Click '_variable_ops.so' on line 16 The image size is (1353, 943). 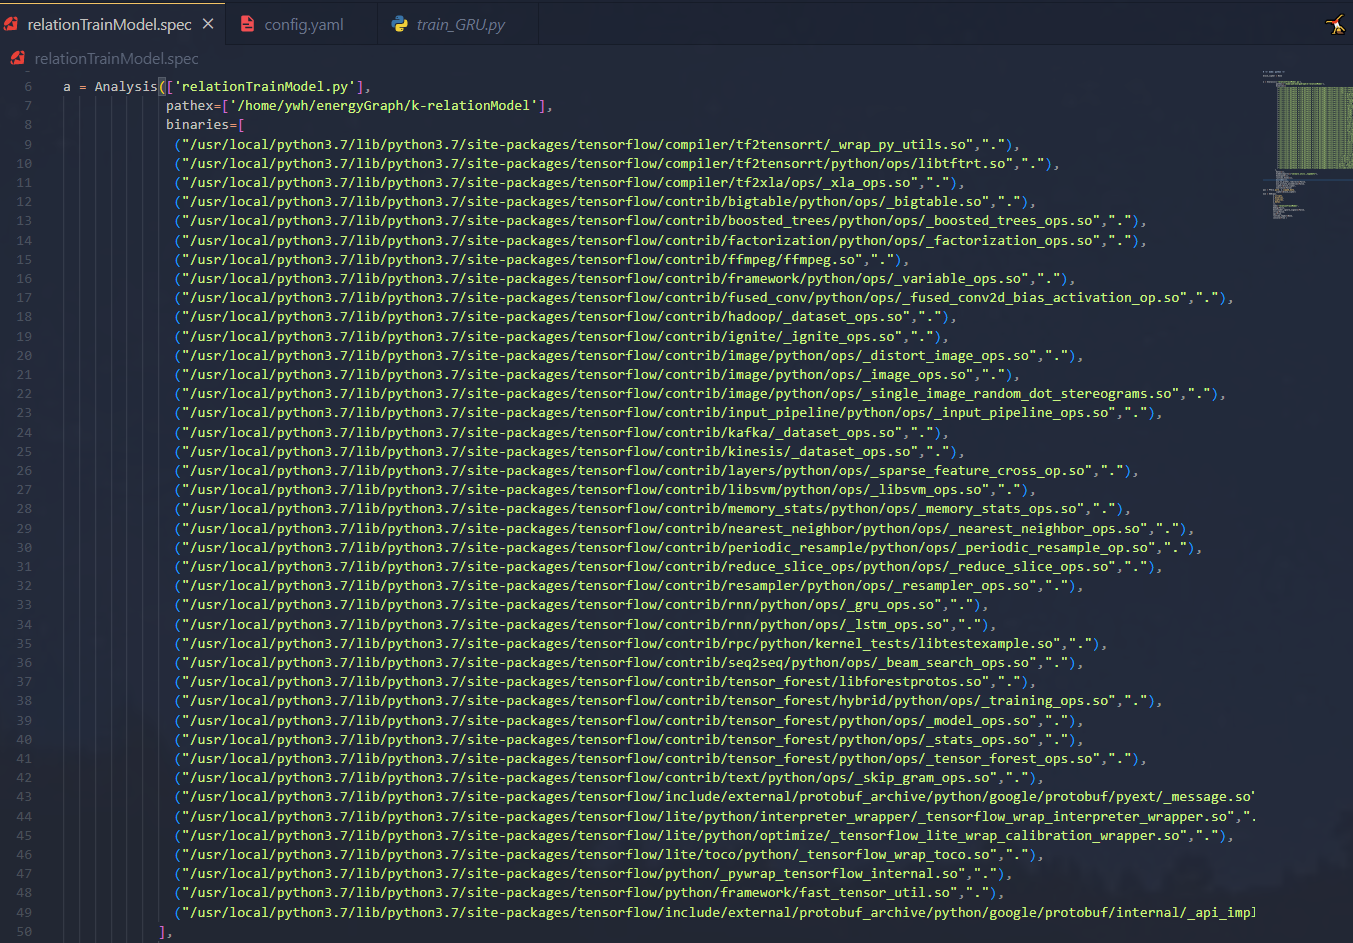[x=959, y=278]
